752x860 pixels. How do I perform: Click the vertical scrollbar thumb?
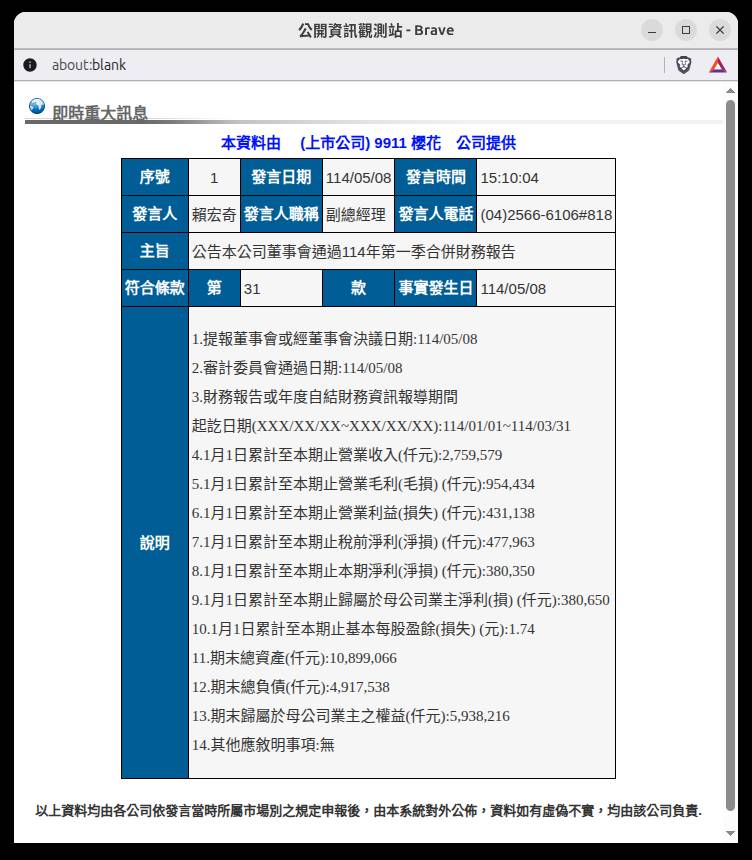pos(730,455)
